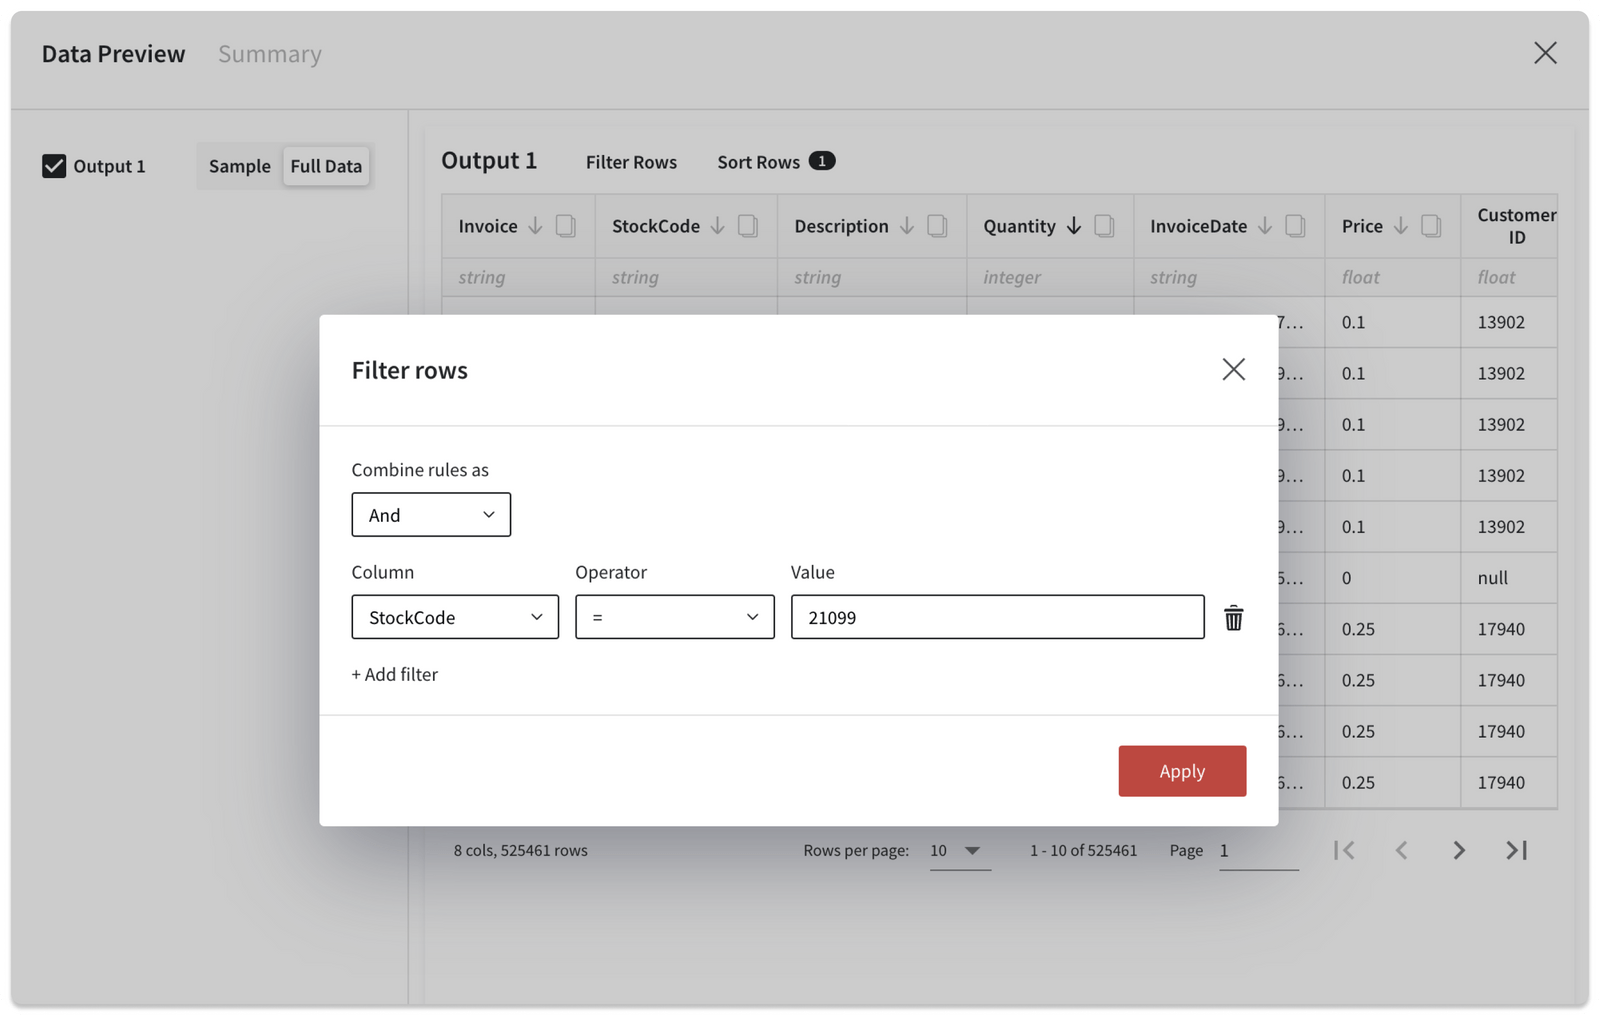This screenshot has width=1600, height=1015.
Task: Sort the Invoice column descending
Action: click(x=536, y=225)
